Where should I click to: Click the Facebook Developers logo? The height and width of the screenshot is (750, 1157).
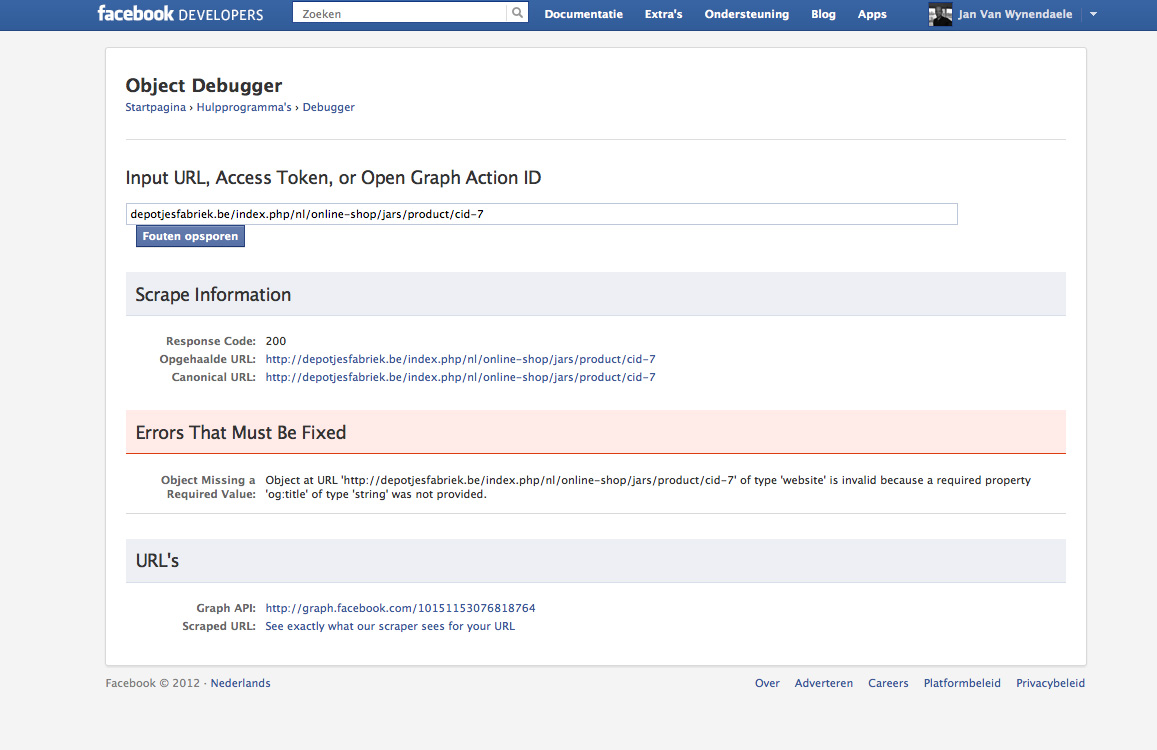(180, 14)
